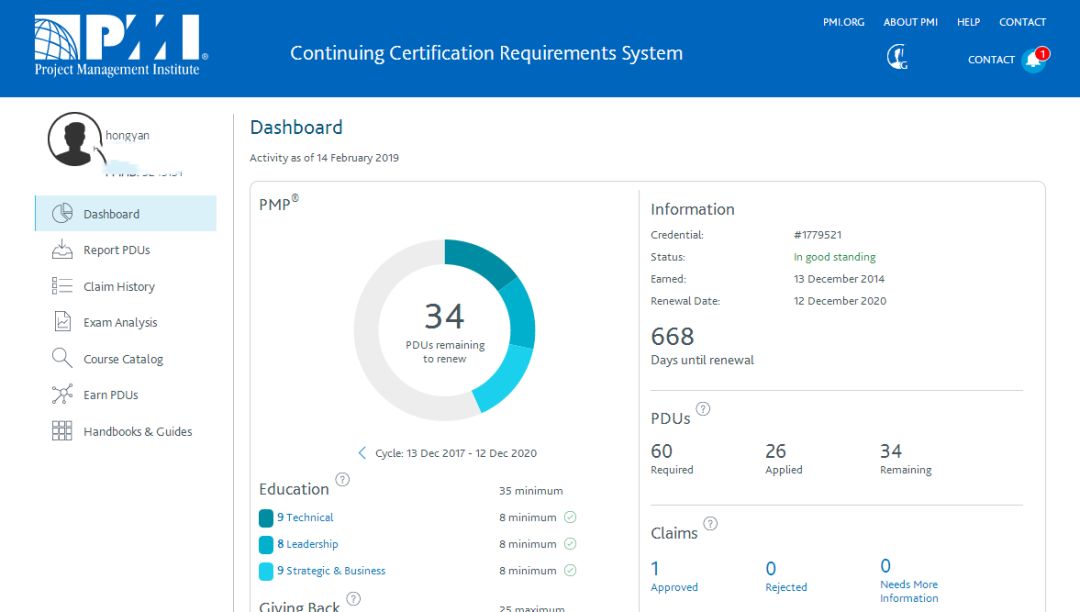Click the 35 minimum Education value
The width and height of the screenshot is (1080, 612).
pos(531,491)
